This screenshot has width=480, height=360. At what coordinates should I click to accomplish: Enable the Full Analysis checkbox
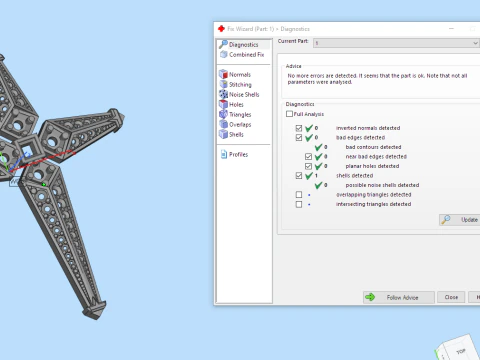click(x=289, y=114)
